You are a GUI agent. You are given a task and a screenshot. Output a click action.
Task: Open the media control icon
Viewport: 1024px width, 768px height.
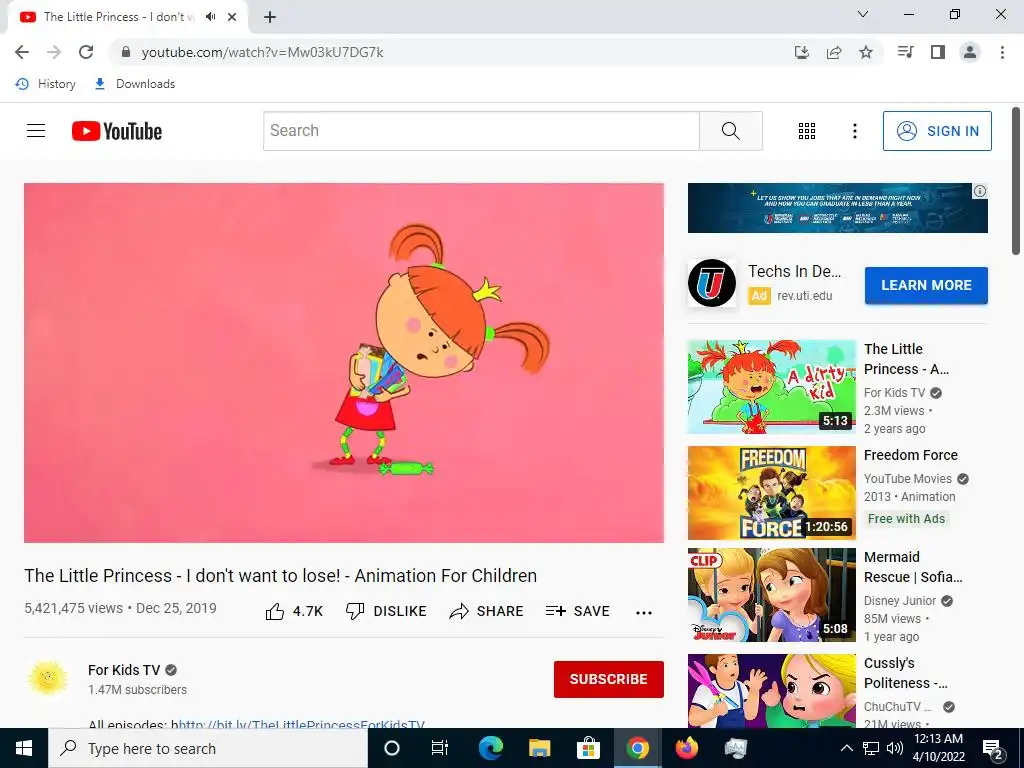[905, 52]
